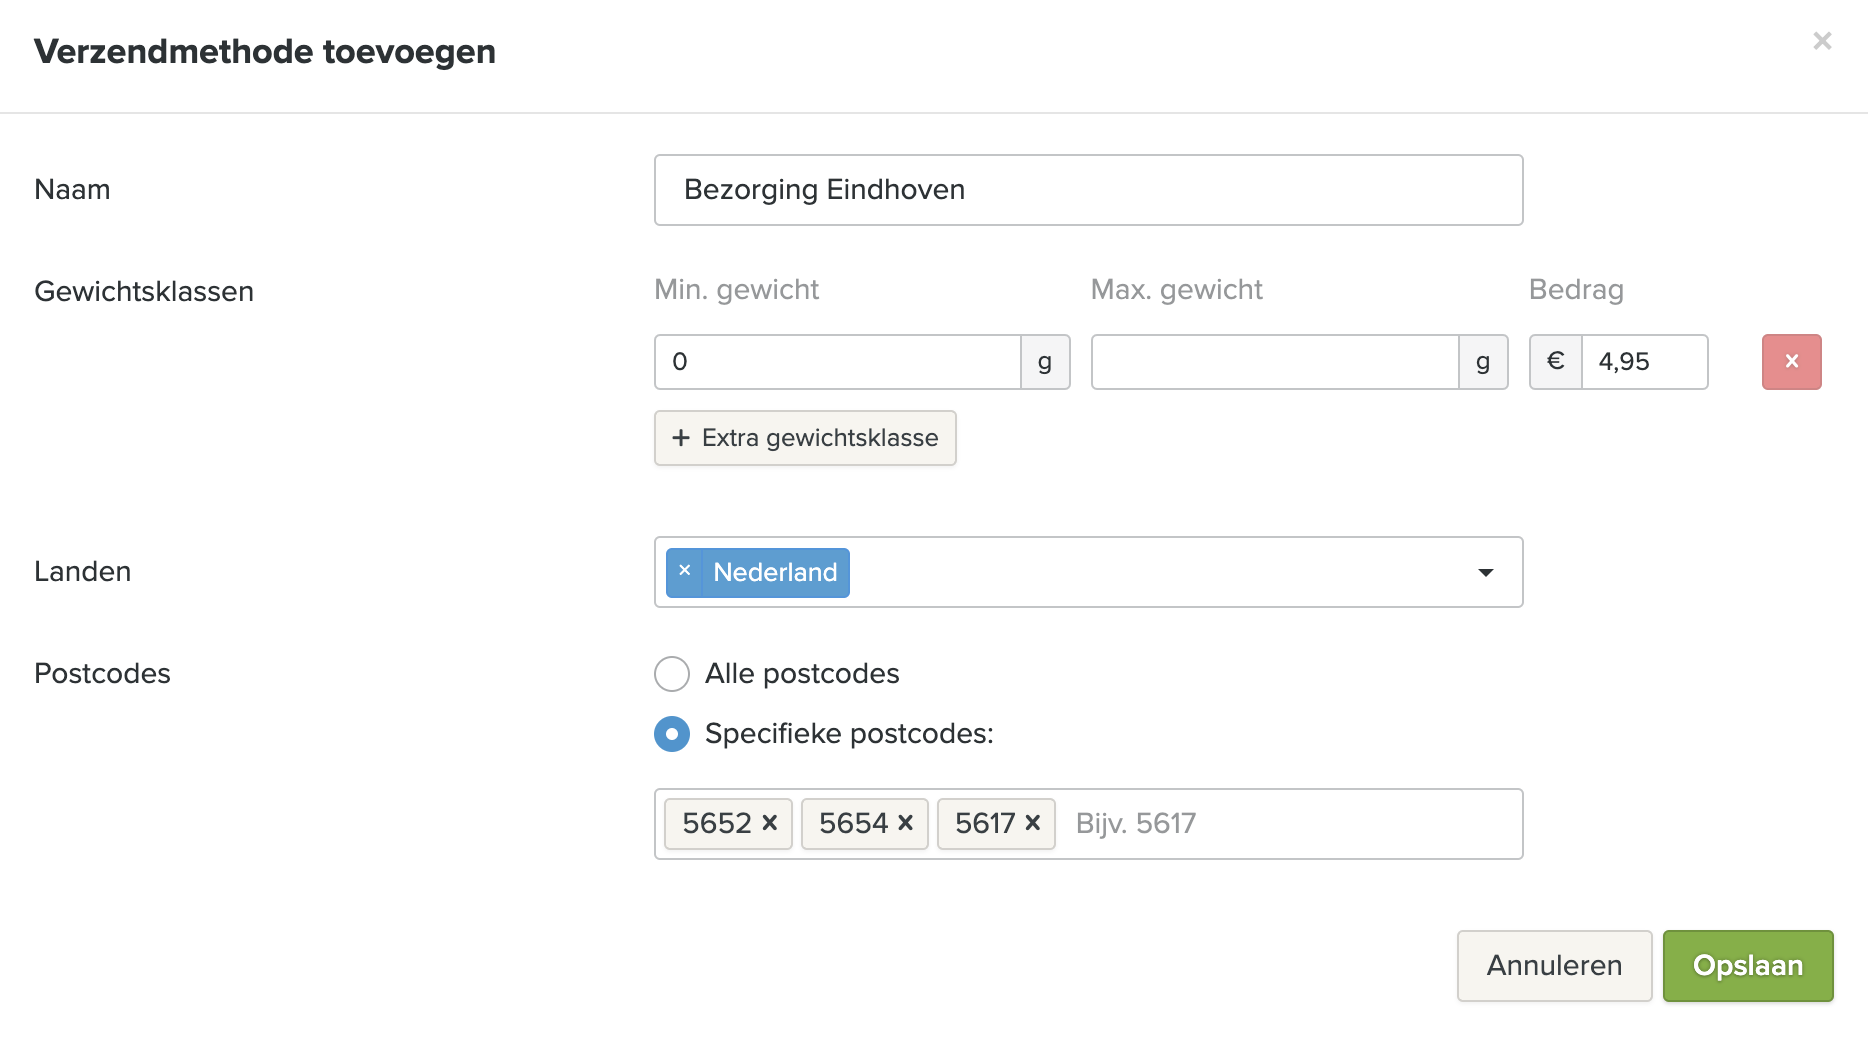This screenshot has width=1868, height=1038.
Task: Click the empty Max. gewicht input field
Action: (1275, 362)
